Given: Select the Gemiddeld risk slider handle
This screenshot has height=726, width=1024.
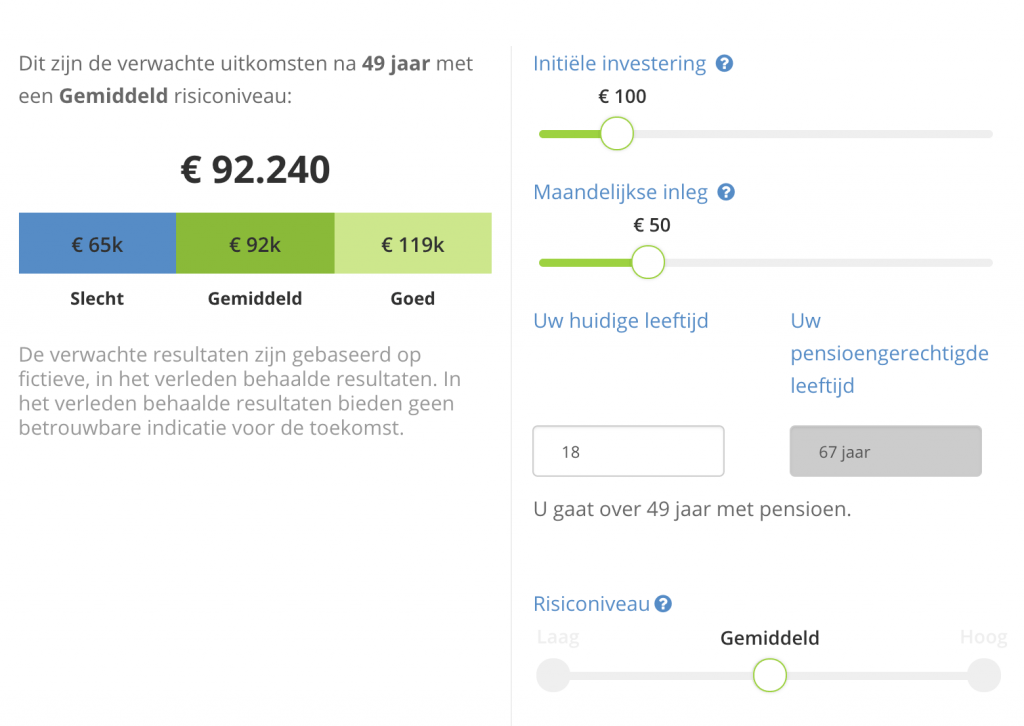Looking at the screenshot, I should 770,675.
